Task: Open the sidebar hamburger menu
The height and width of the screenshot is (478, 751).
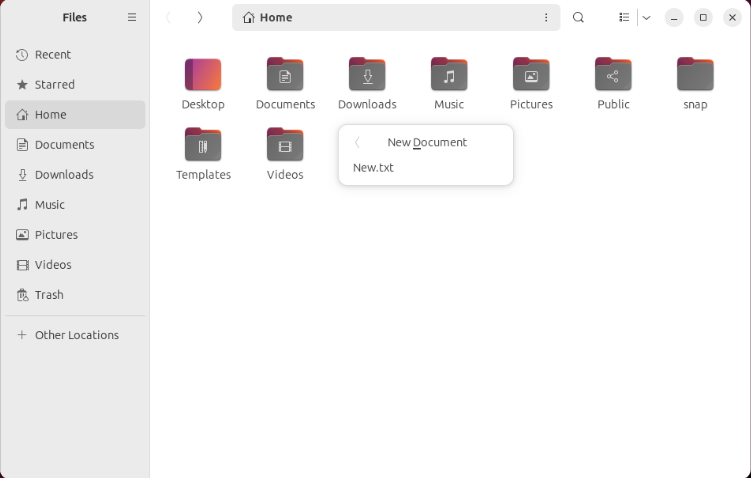Action: click(132, 18)
